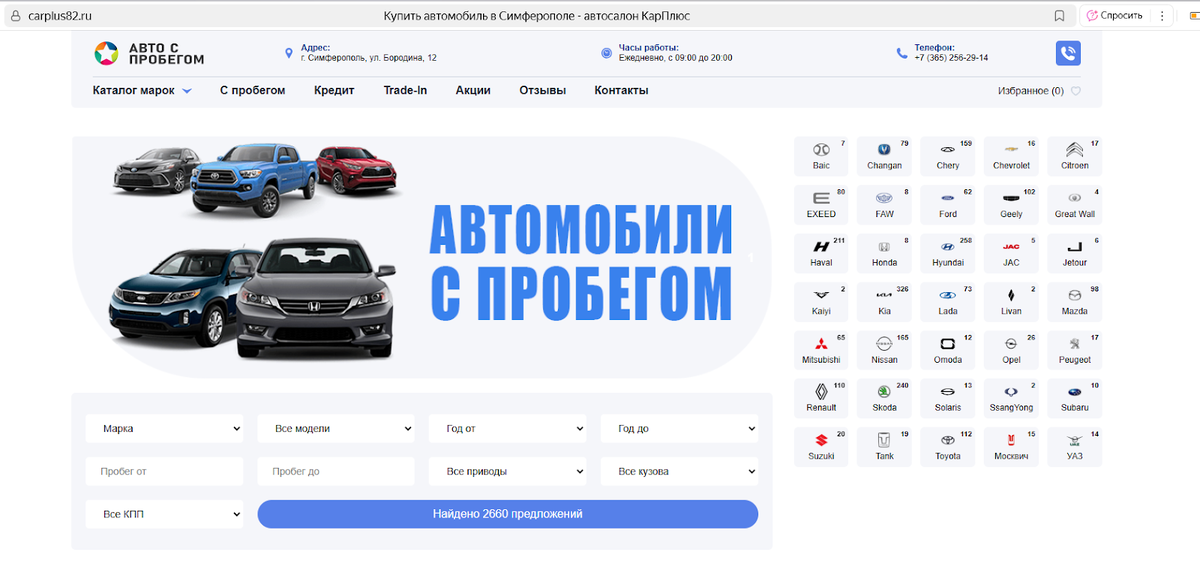
Task: Open the Trade-In menu item
Action: 405,90
